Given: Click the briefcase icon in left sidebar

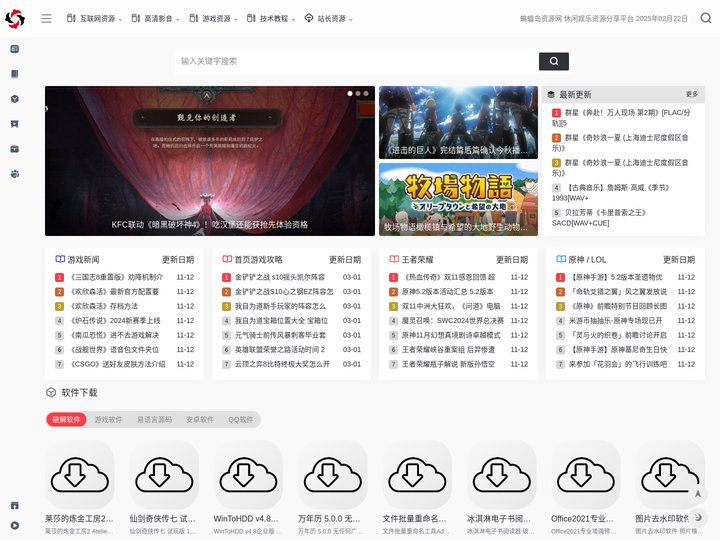Looking at the screenshot, I should (x=15, y=149).
